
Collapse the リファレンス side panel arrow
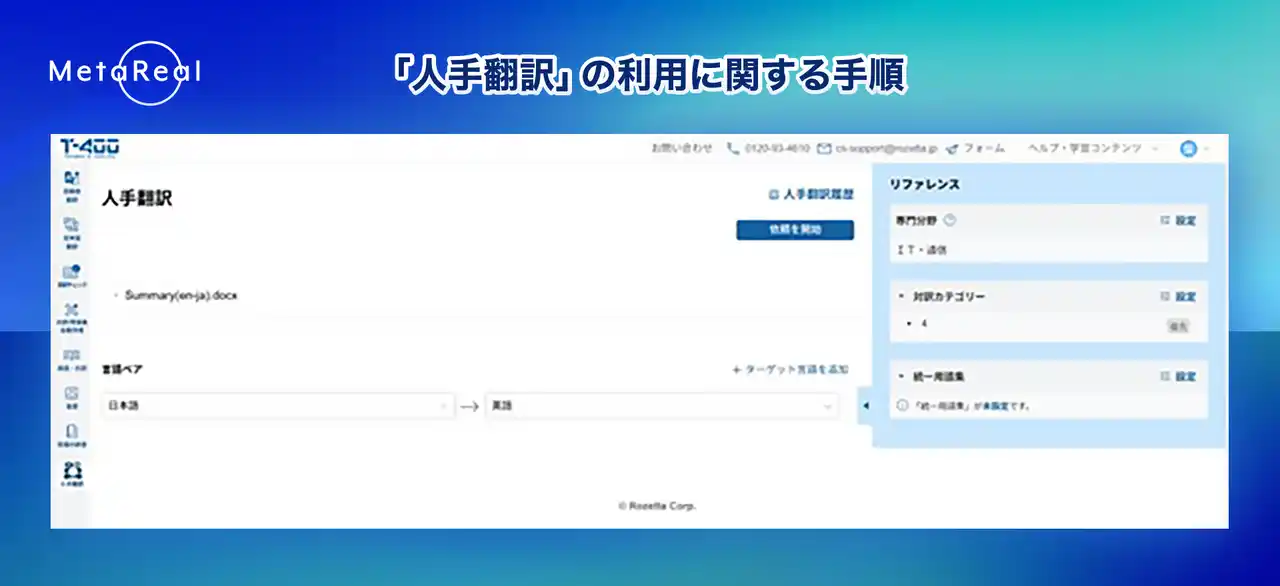(865, 405)
